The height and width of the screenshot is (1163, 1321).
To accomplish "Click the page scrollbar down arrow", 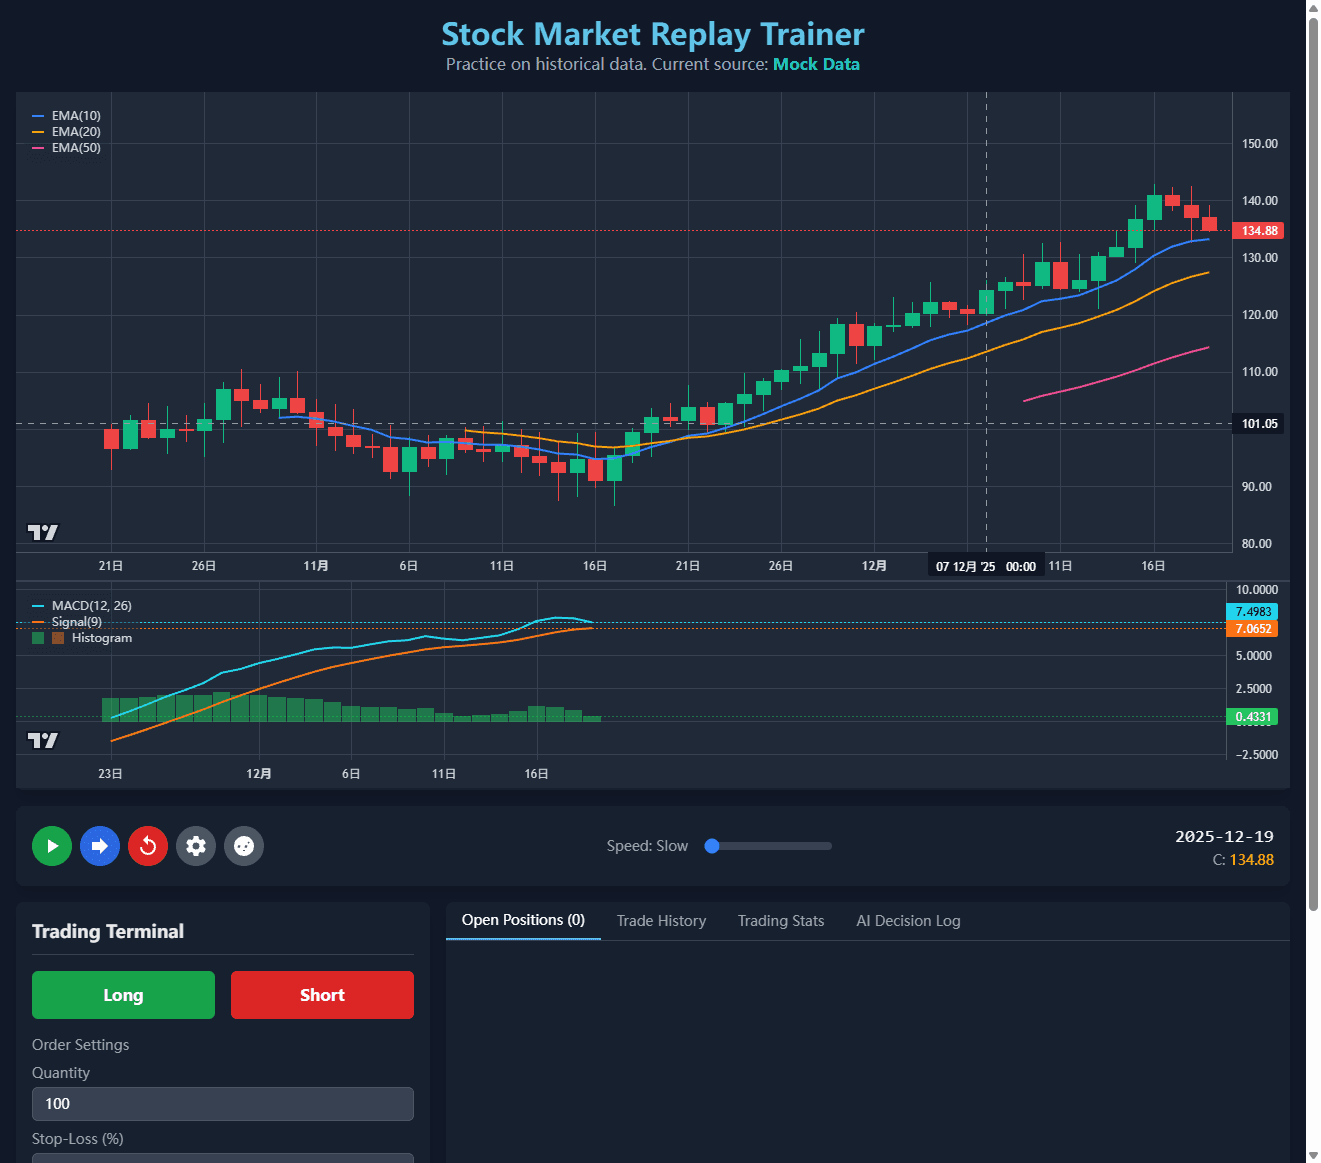I will pos(1313,1155).
